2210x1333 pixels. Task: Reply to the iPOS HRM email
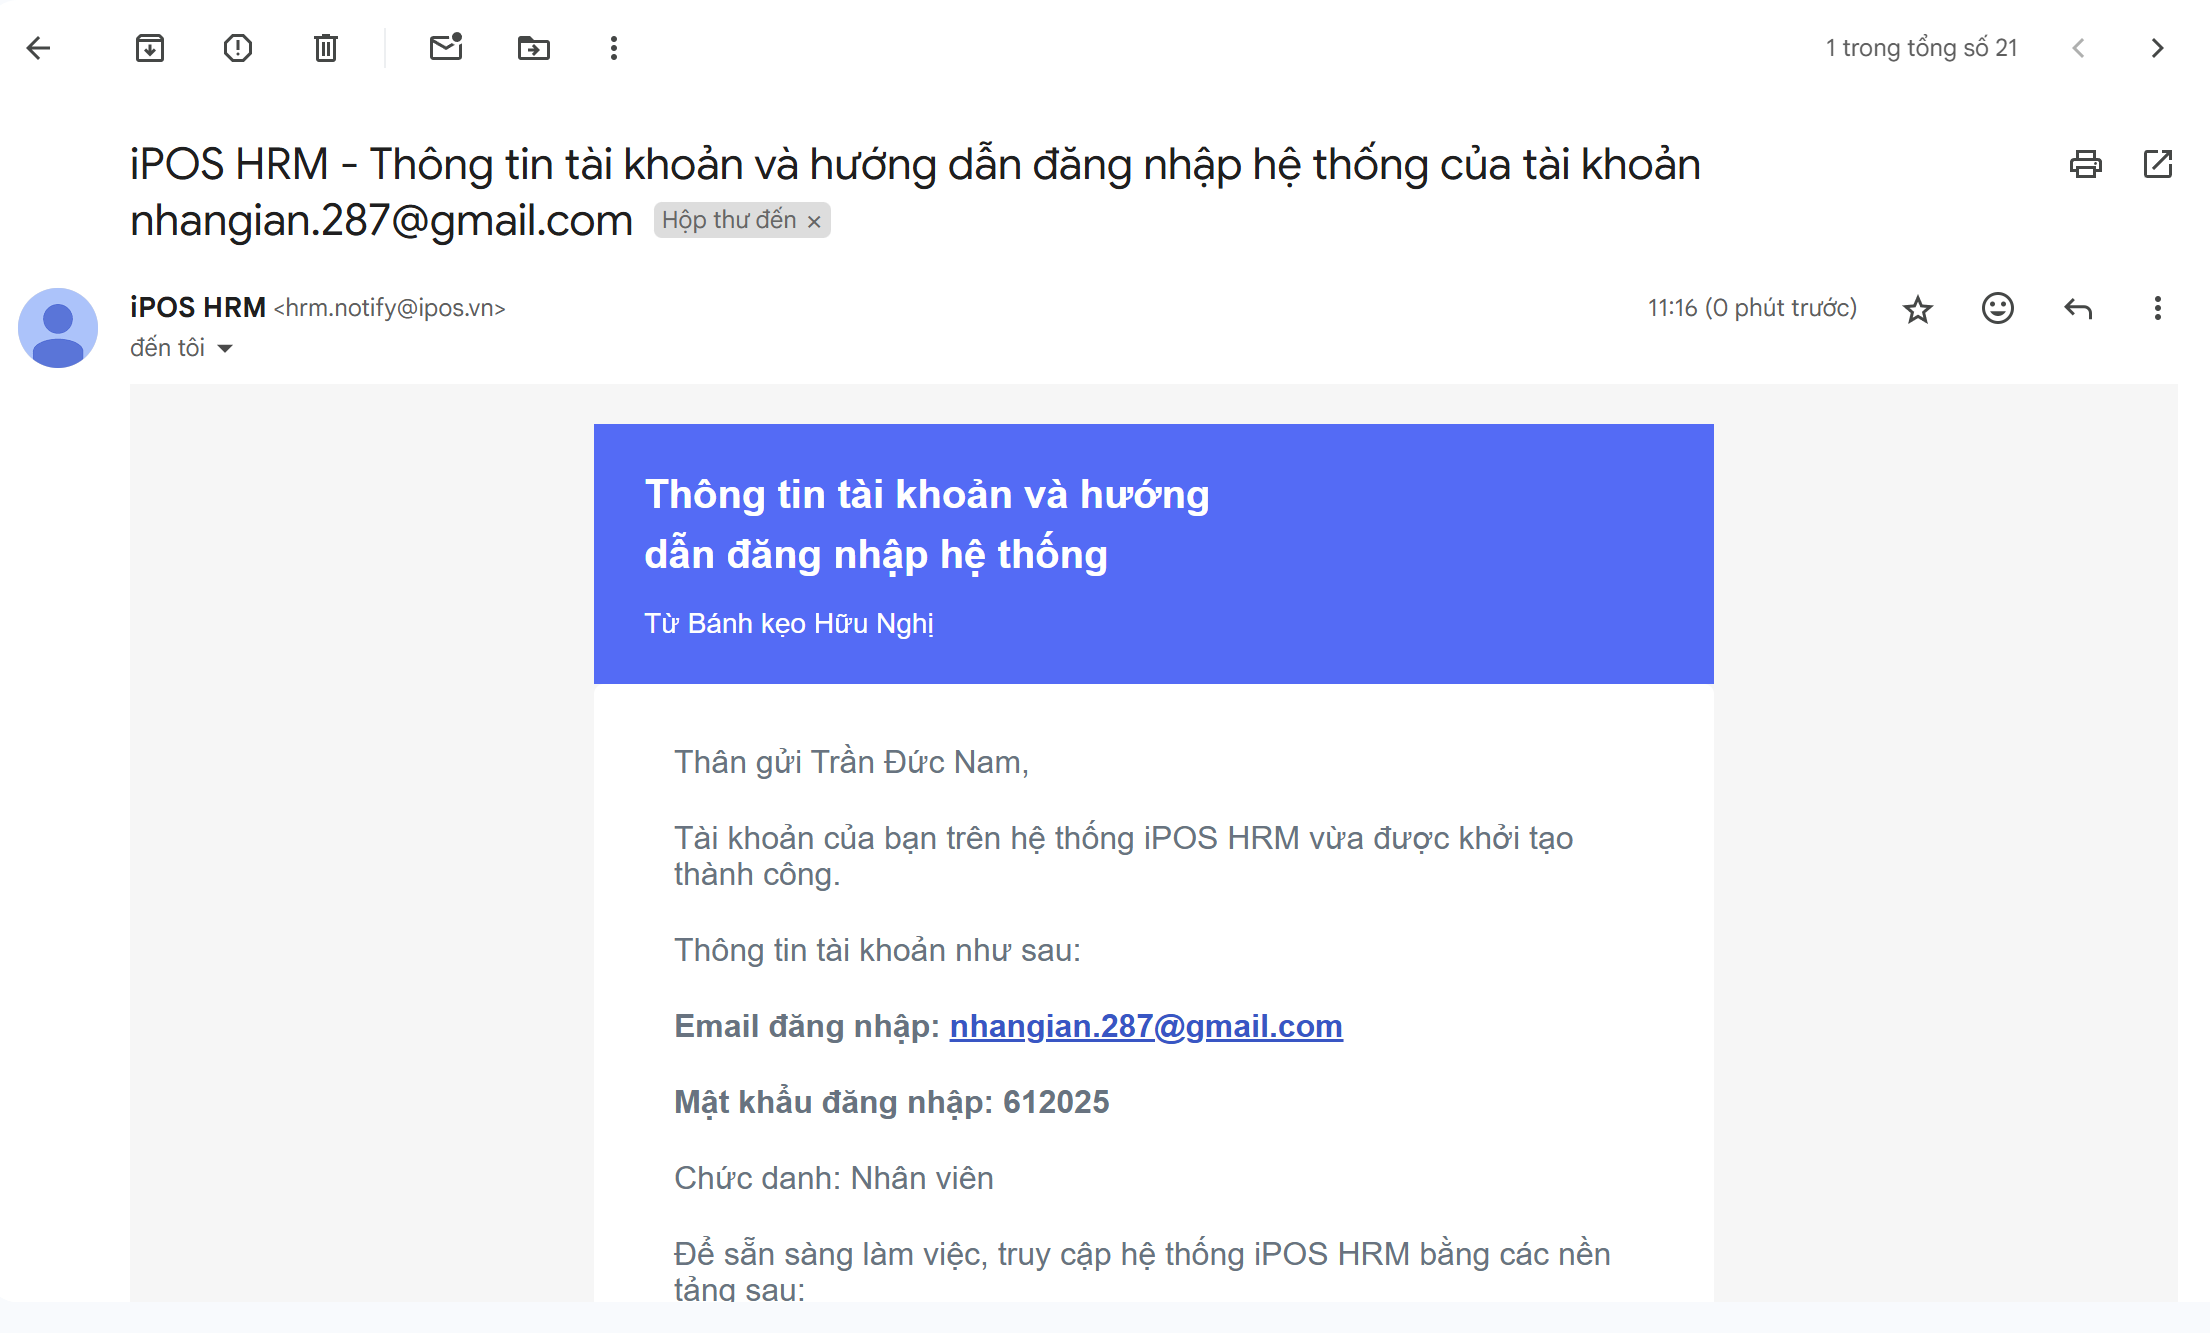pos(2078,308)
